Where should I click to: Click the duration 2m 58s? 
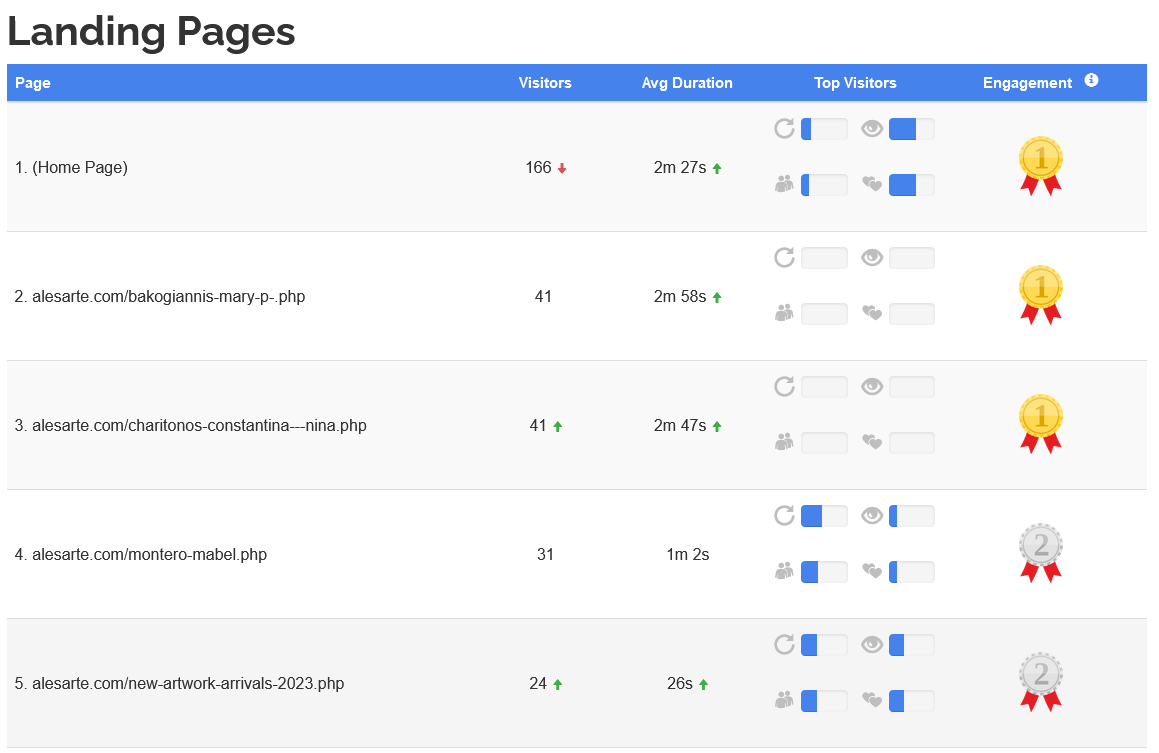coord(679,296)
